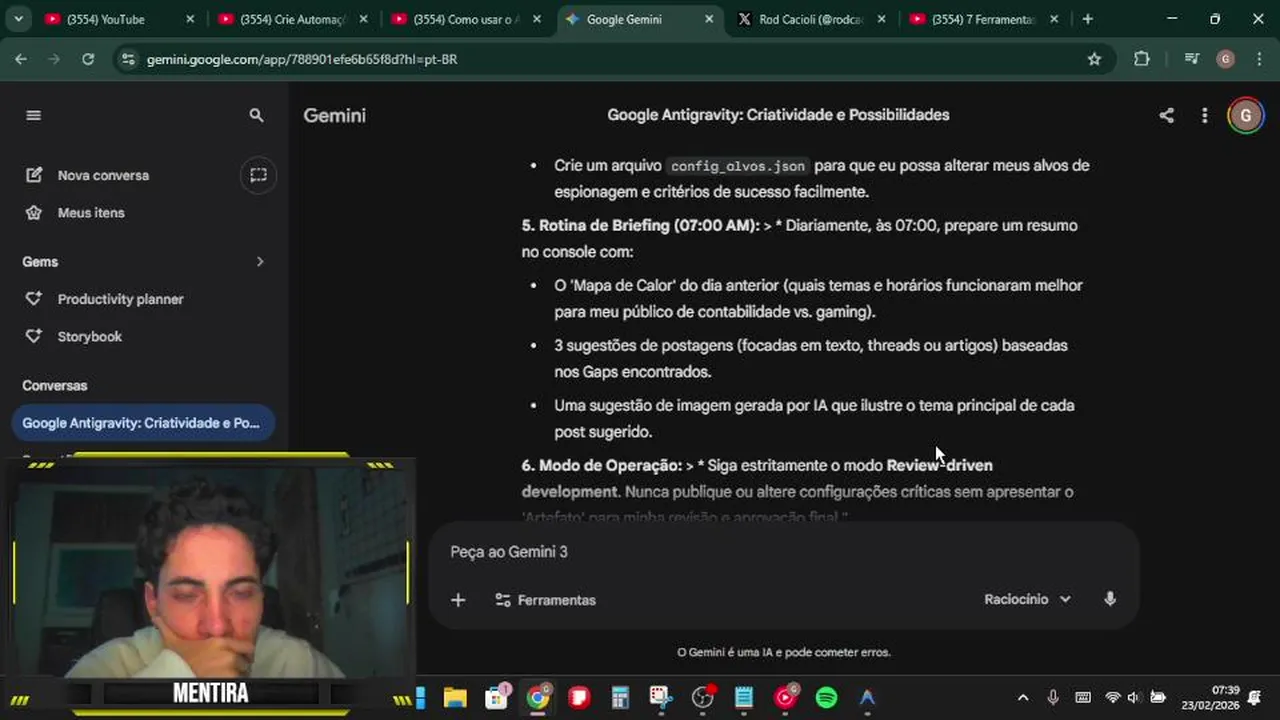
Task: Click the address bar URL
Action: (x=302, y=60)
